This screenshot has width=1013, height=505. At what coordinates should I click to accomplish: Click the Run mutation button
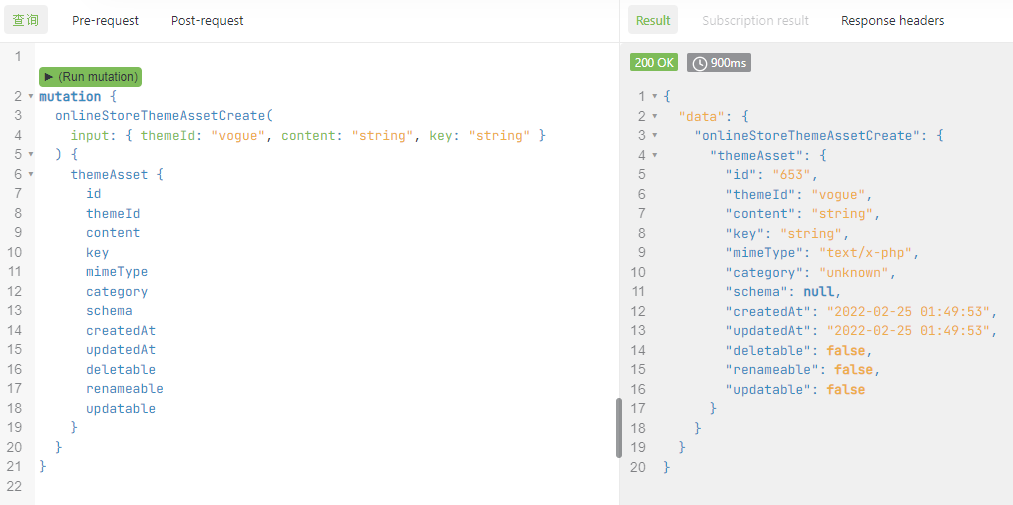click(x=90, y=77)
